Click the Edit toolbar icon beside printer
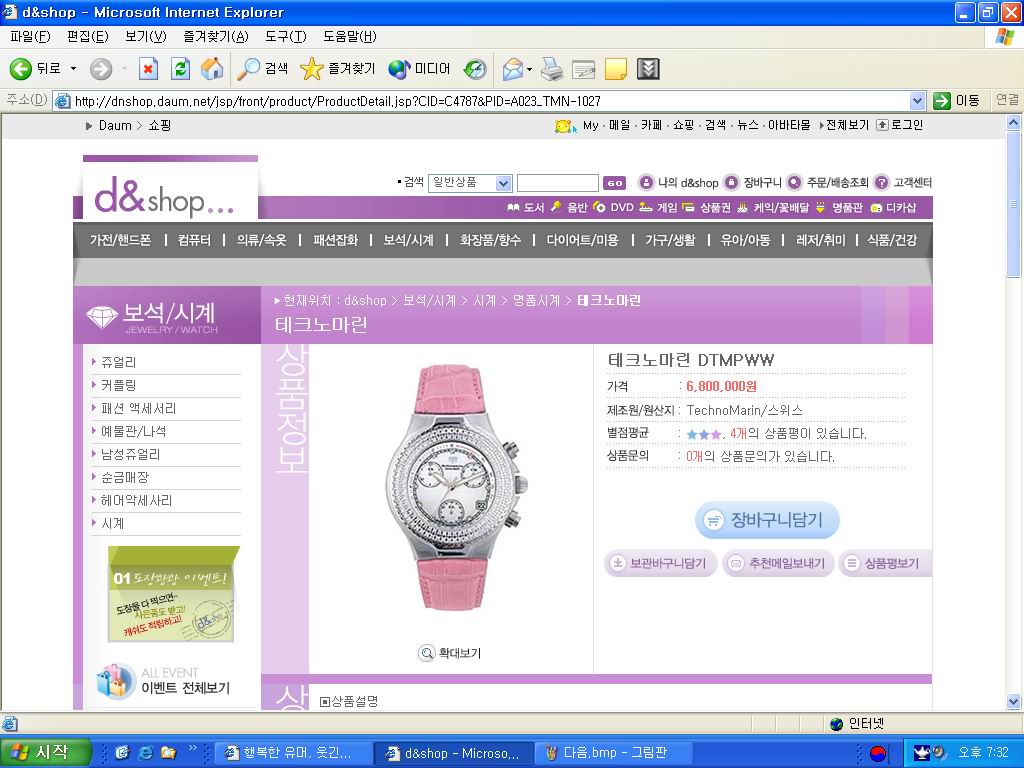Viewport: 1024px width, 768px height. pyautogui.click(x=583, y=69)
